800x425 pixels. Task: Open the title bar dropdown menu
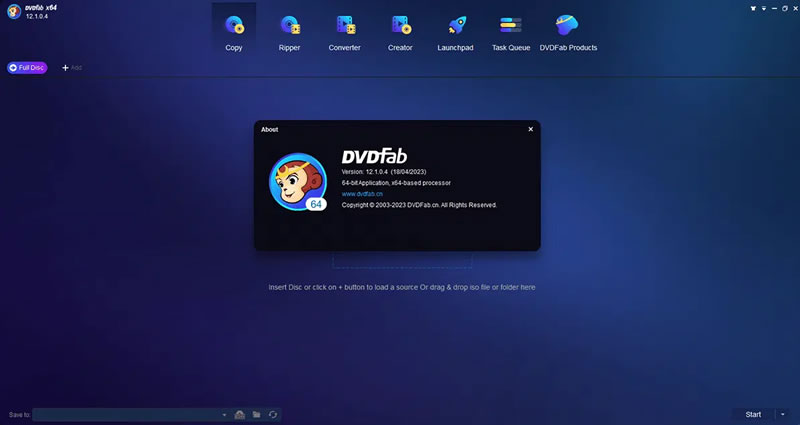point(764,8)
